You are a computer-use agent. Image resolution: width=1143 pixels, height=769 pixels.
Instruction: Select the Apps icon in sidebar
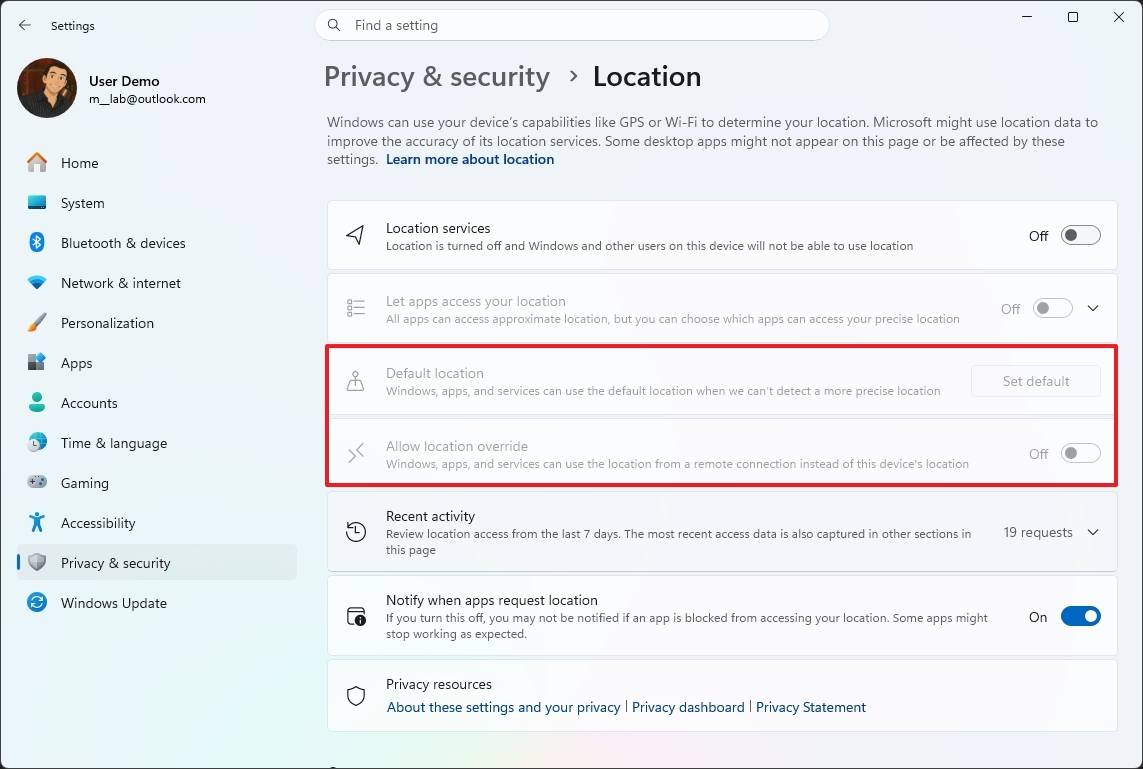(x=36, y=363)
